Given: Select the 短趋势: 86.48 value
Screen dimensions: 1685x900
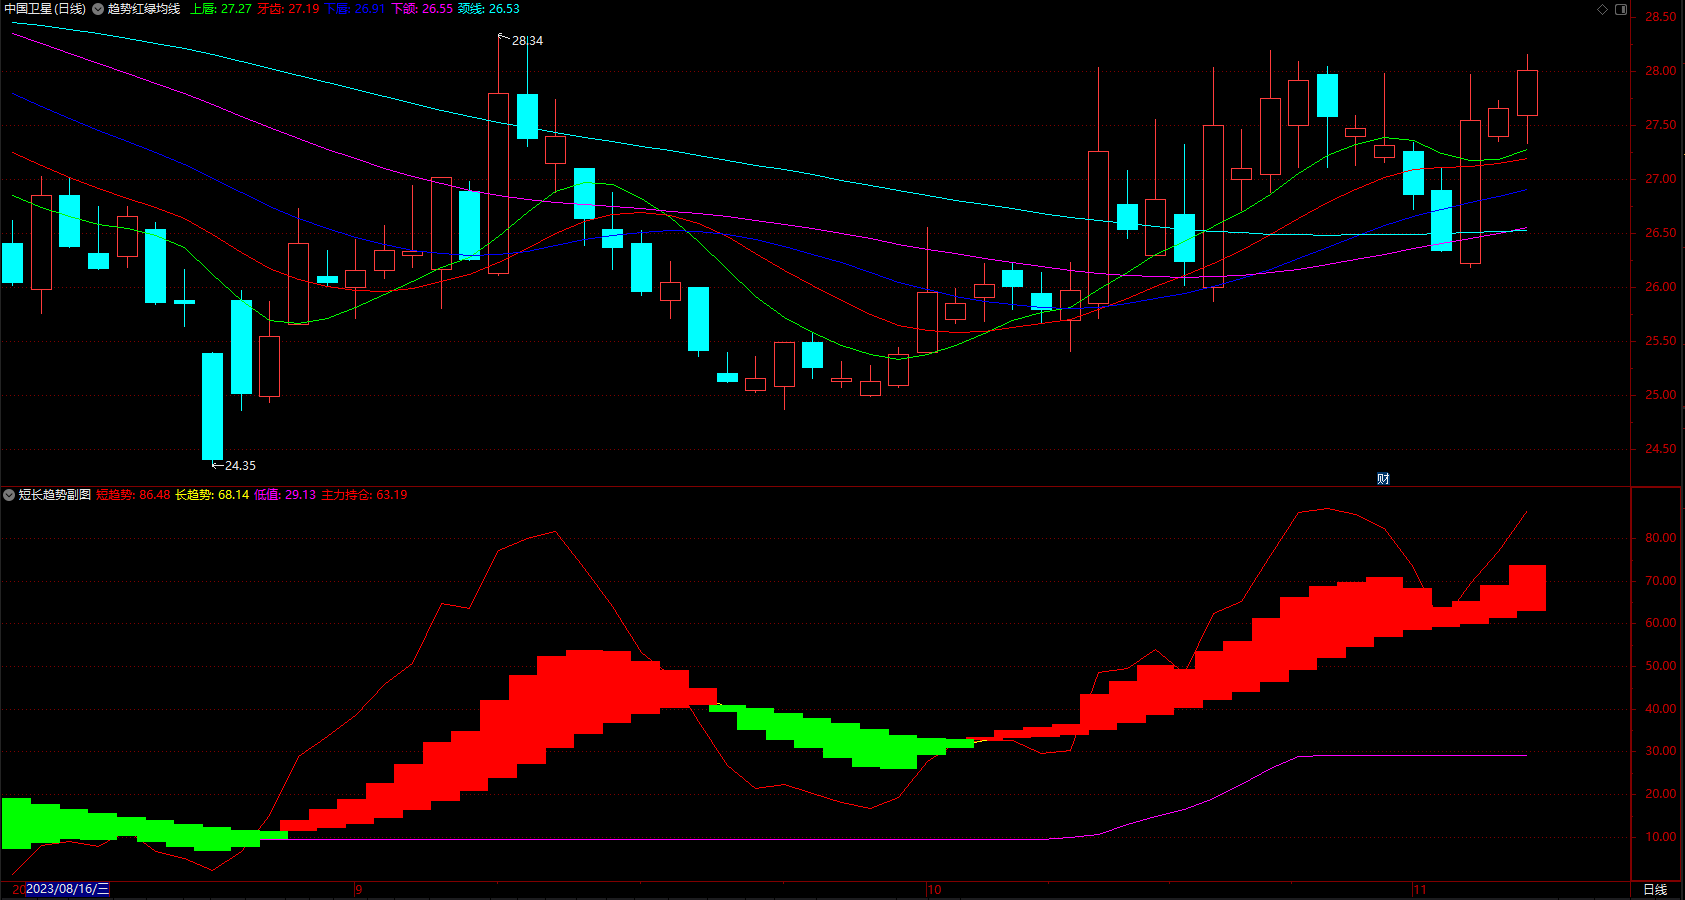Looking at the screenshot, I should coord(133,495).
